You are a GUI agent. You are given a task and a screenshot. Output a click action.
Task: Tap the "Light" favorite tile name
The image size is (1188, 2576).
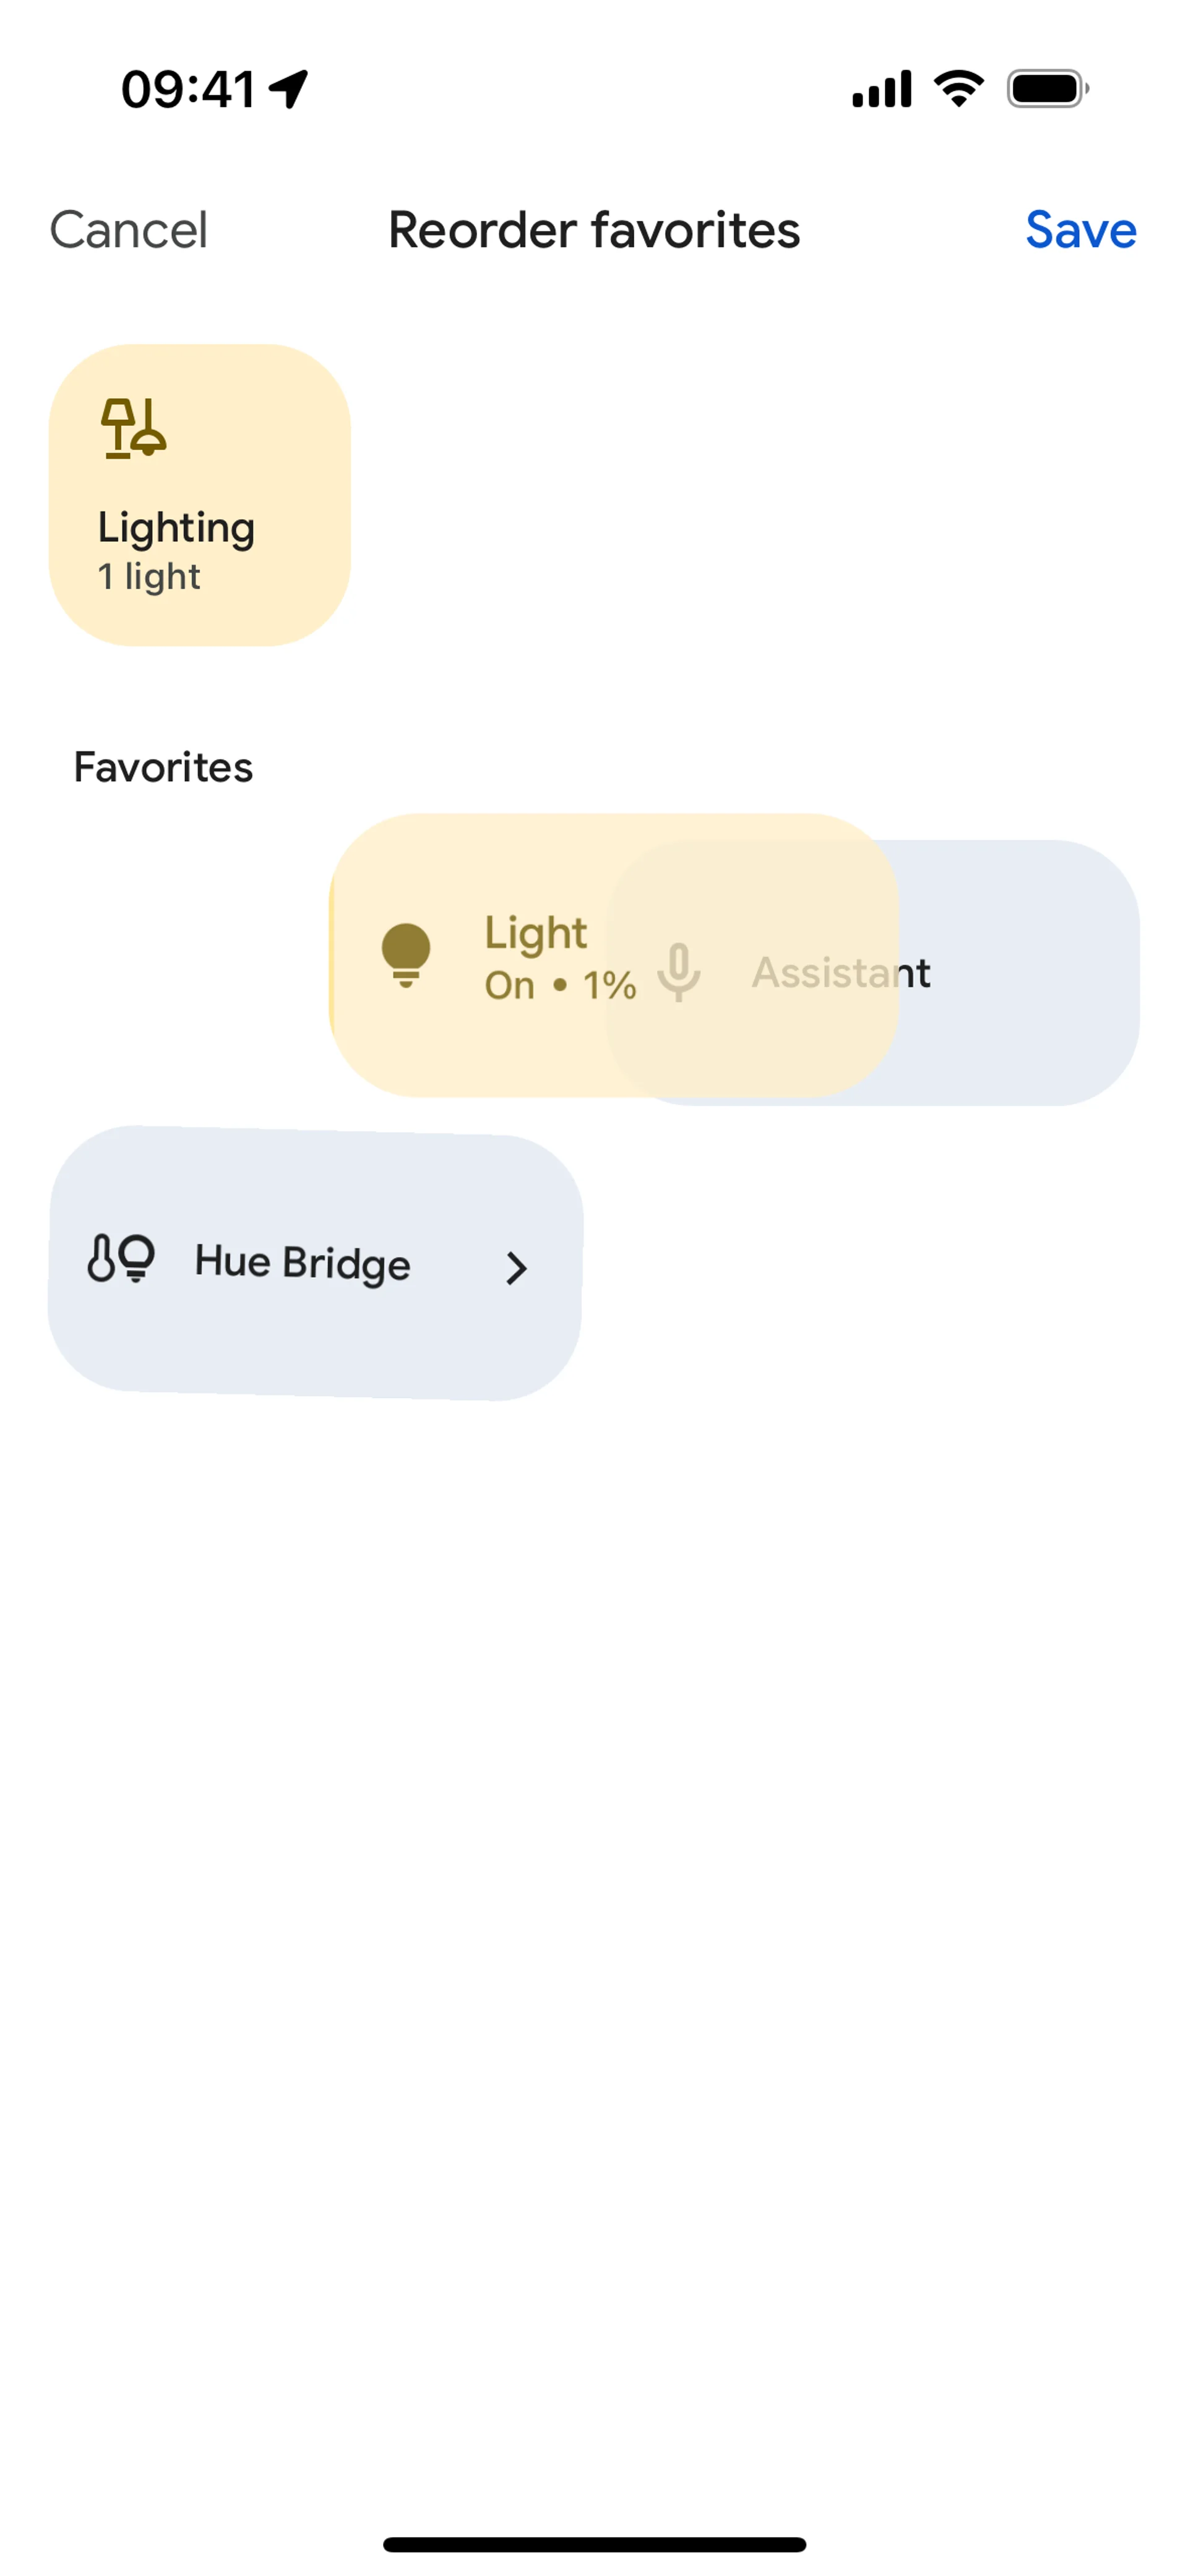535,933
